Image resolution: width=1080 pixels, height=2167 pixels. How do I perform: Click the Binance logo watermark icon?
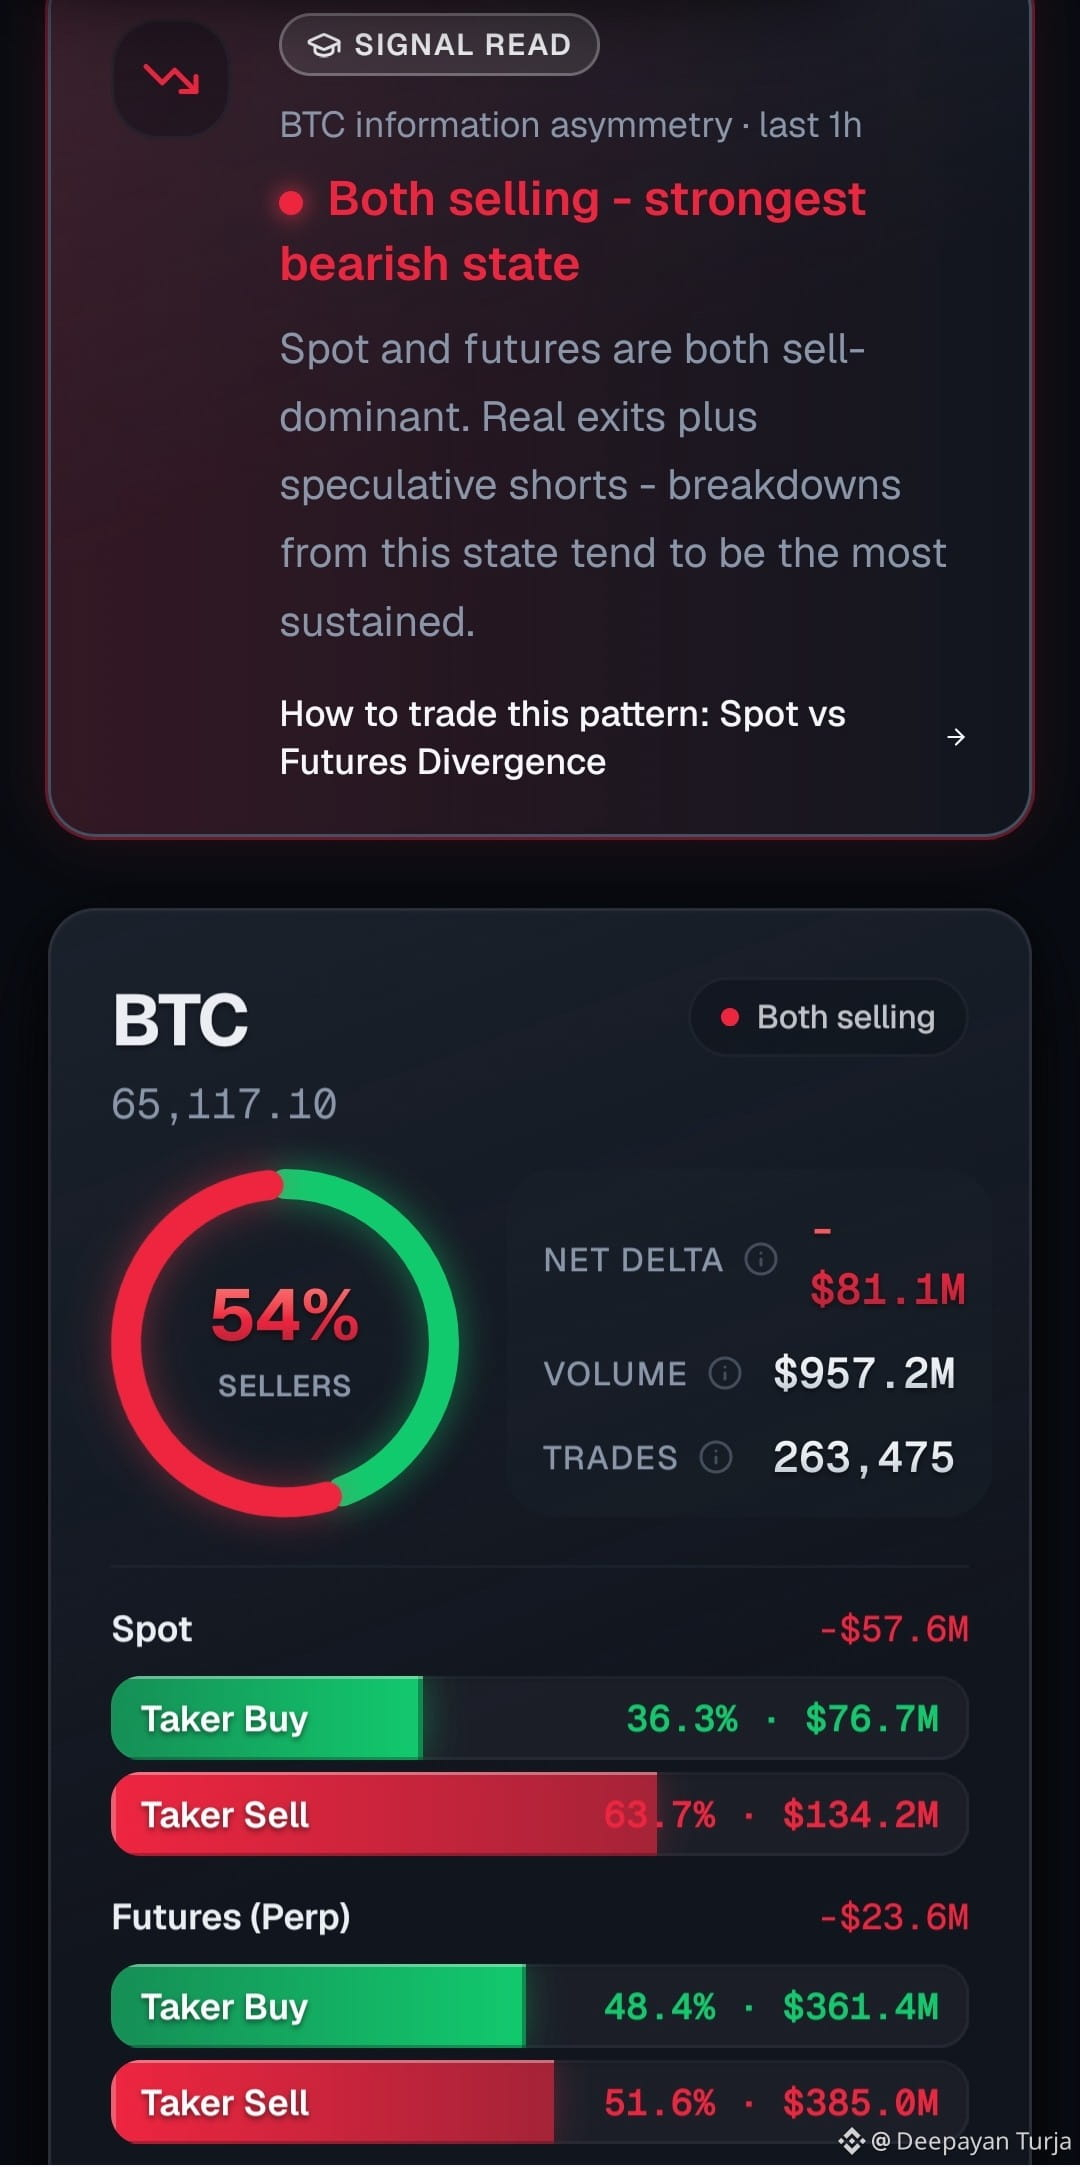[851, 2140]
